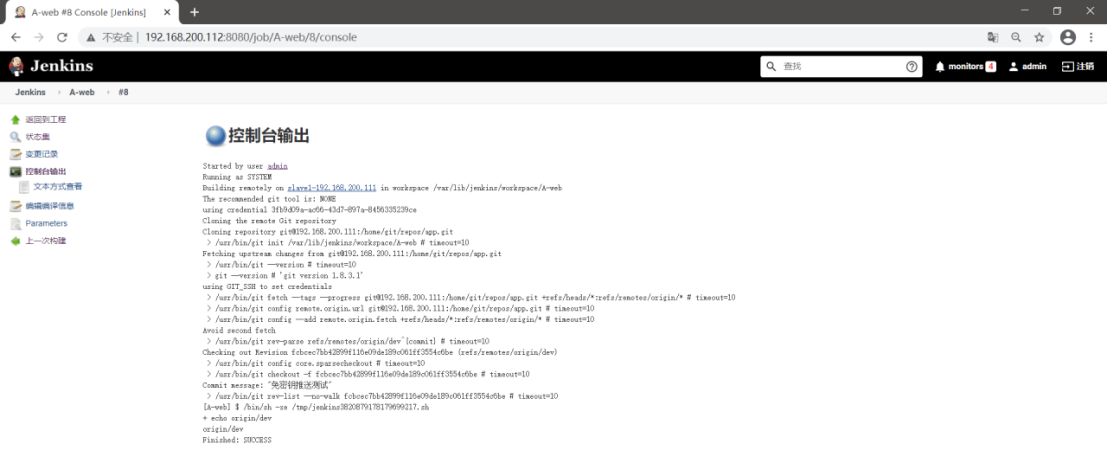Open the Parameters sidebar link

tap(47, 224)
